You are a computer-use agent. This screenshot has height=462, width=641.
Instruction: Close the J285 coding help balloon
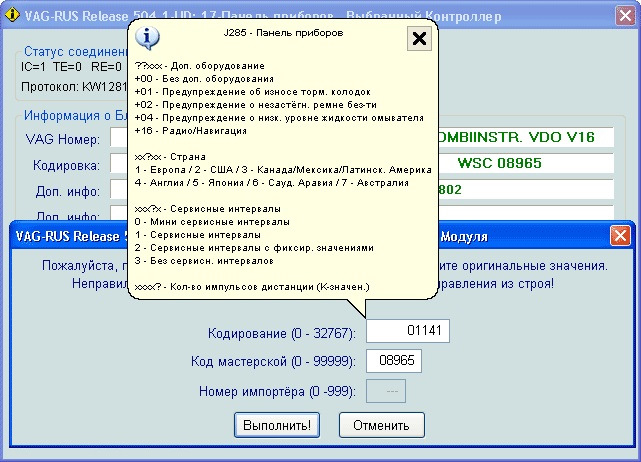click(420, 39)
